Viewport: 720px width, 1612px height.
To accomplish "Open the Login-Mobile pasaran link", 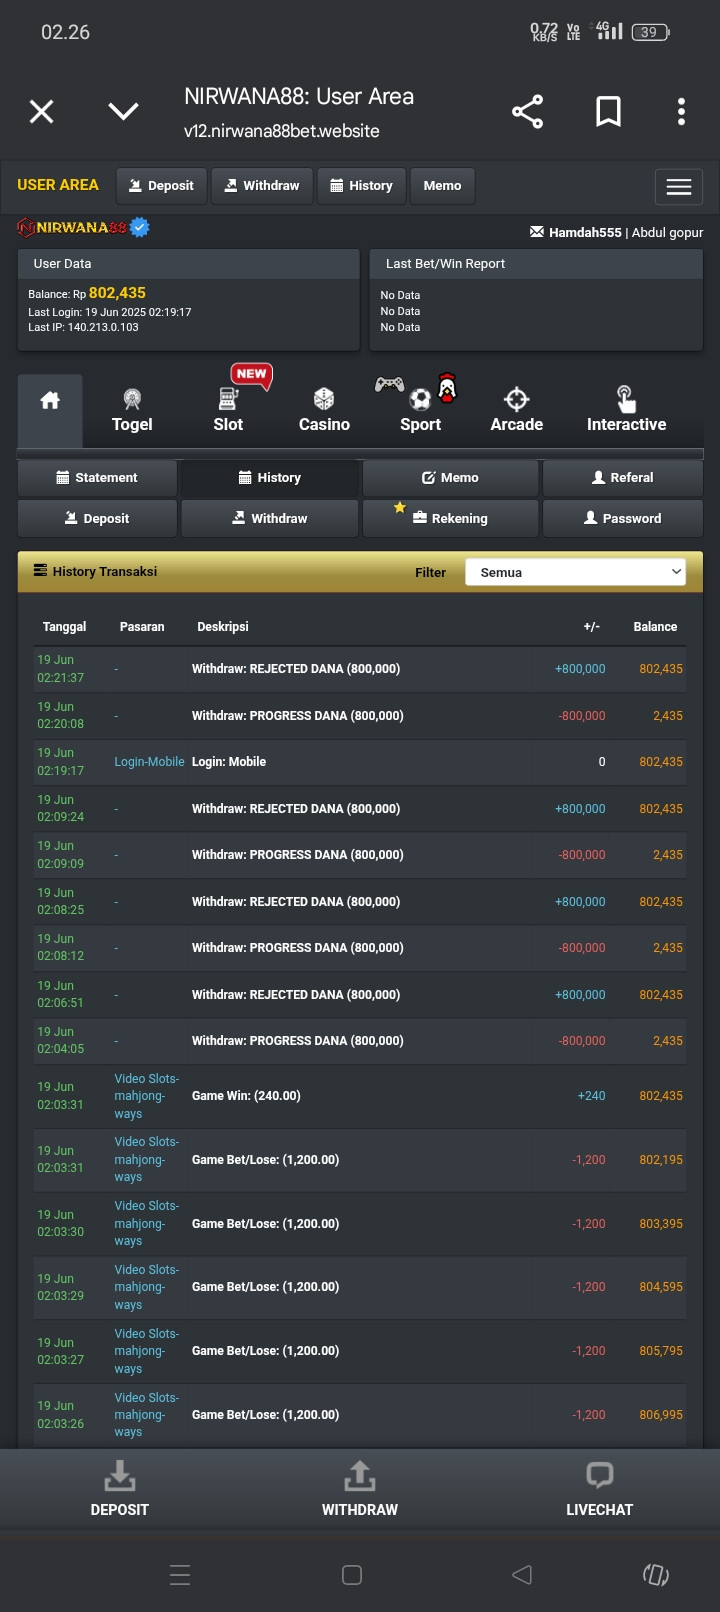I will pyautogui.click(x=149, y=762).
